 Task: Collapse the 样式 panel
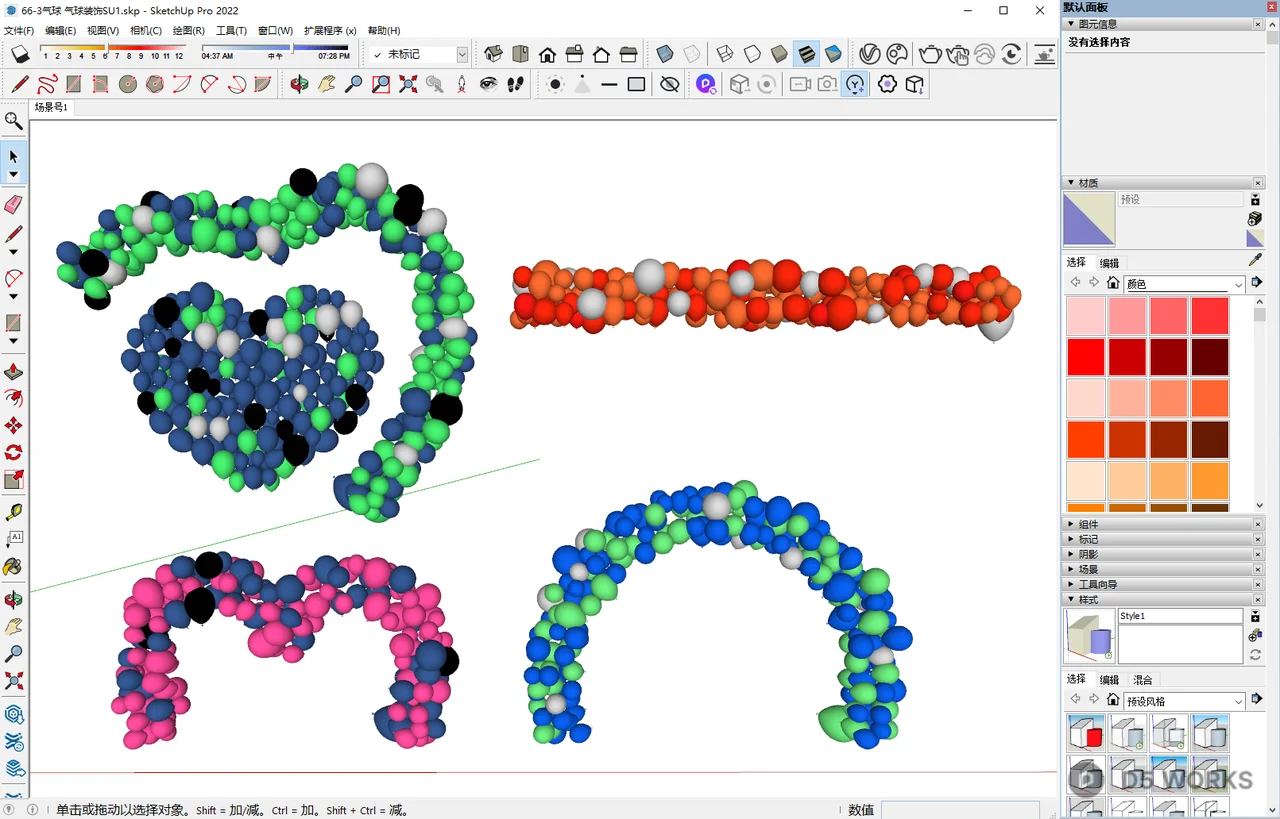[x=1160, y=600]
